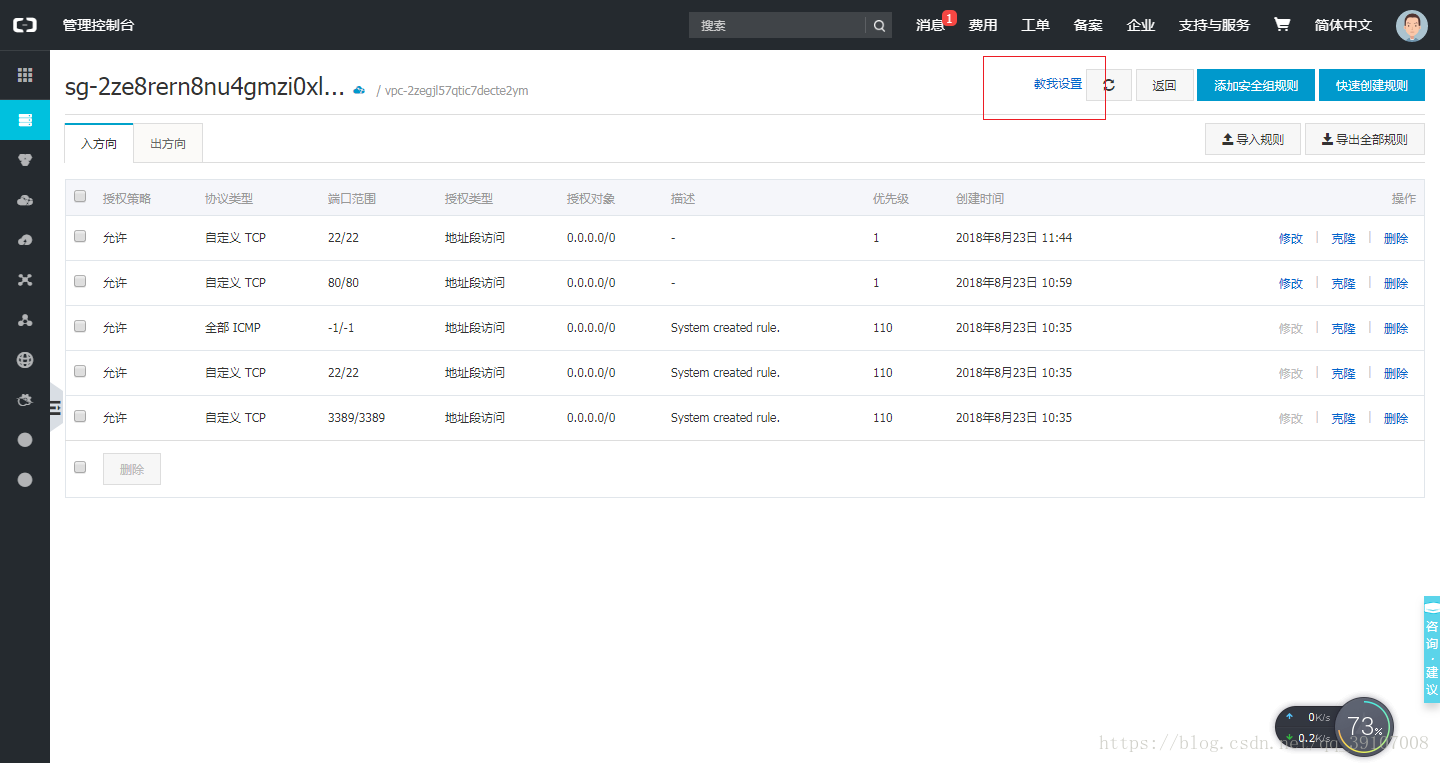Click the plain cloud icon in sidebar

coord(25,200)
